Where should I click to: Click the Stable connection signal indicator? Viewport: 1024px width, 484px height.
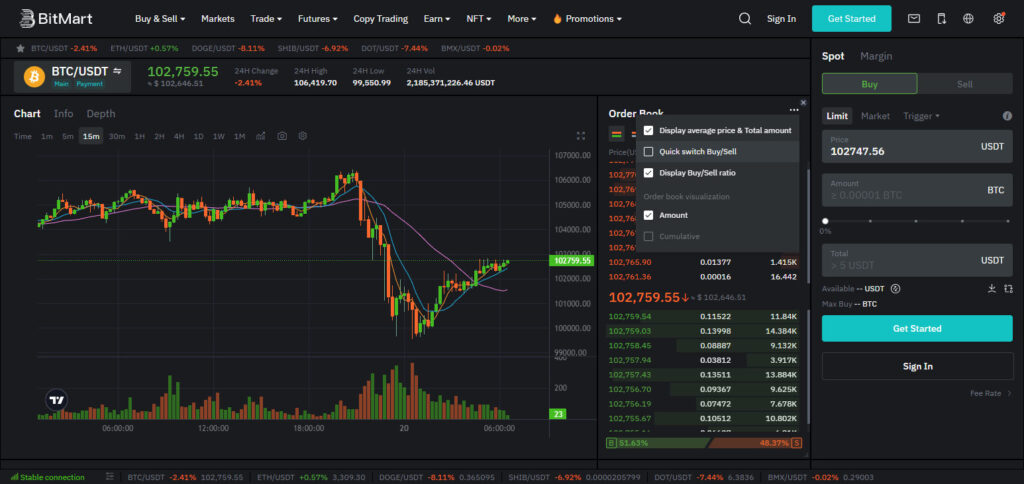[x=47, y=477]
